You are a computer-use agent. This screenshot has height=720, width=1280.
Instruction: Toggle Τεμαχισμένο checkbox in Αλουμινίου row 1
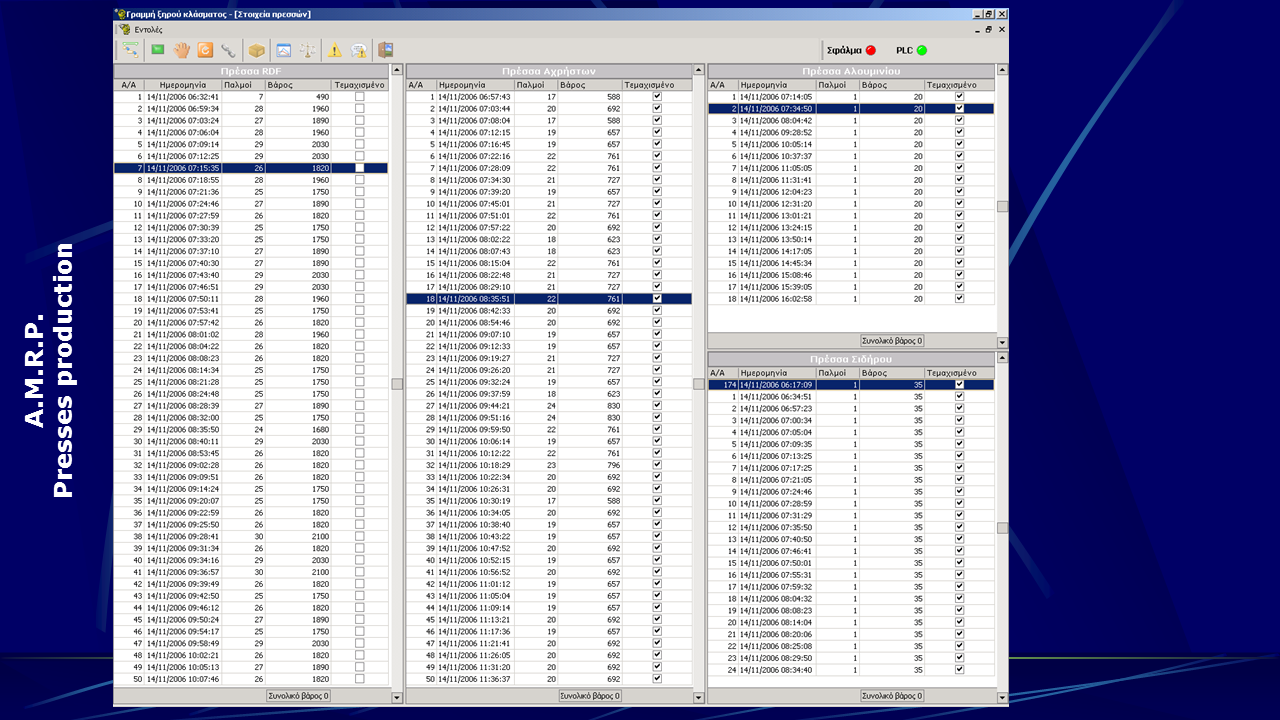pos(960,96)
